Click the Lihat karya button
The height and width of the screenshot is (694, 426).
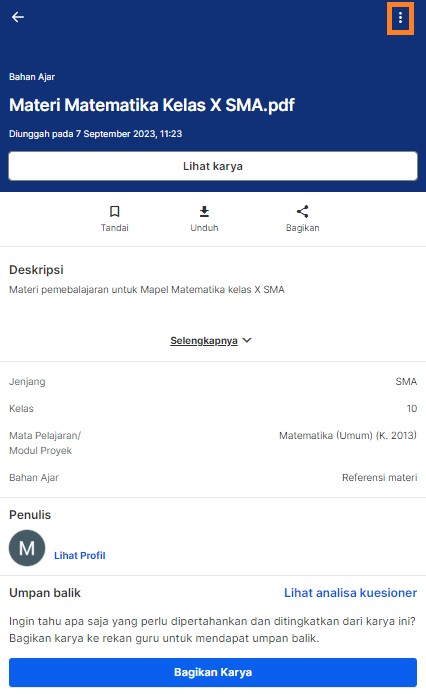pos(213,166)
